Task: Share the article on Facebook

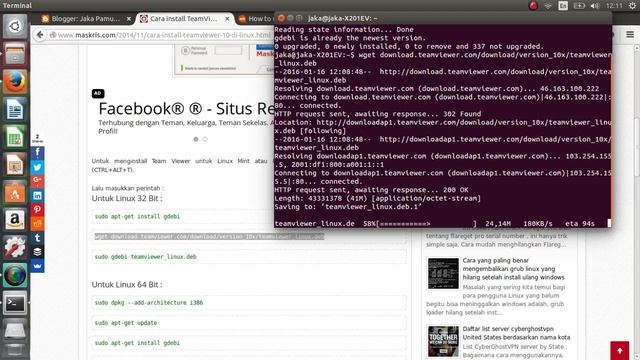Action: click(x=37, y=153)
